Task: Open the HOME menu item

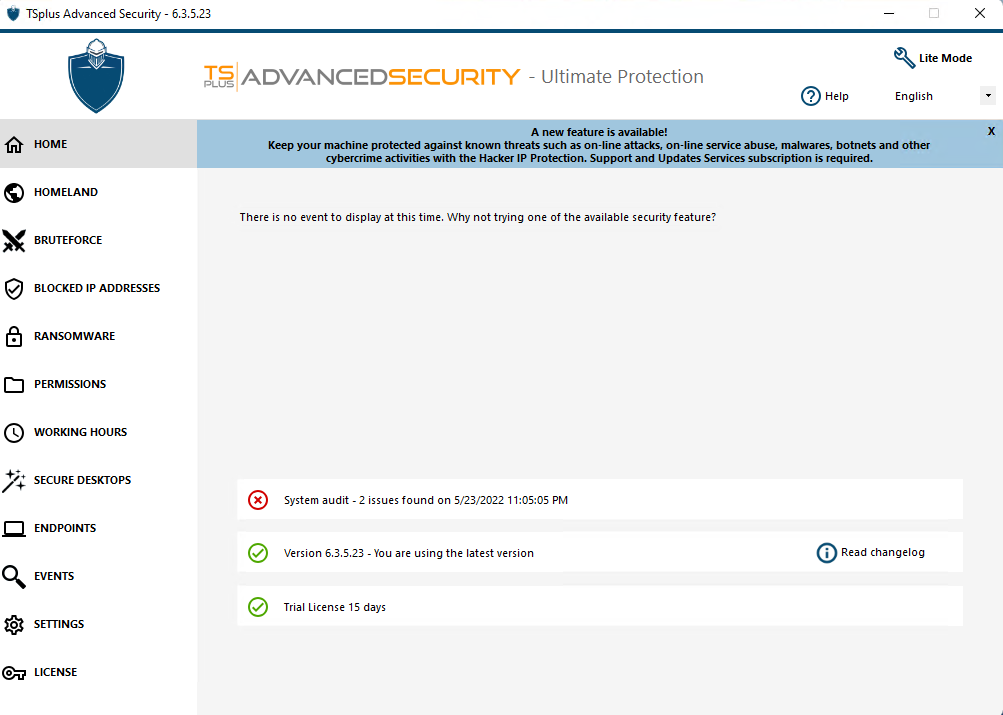Action: [99, 144]
